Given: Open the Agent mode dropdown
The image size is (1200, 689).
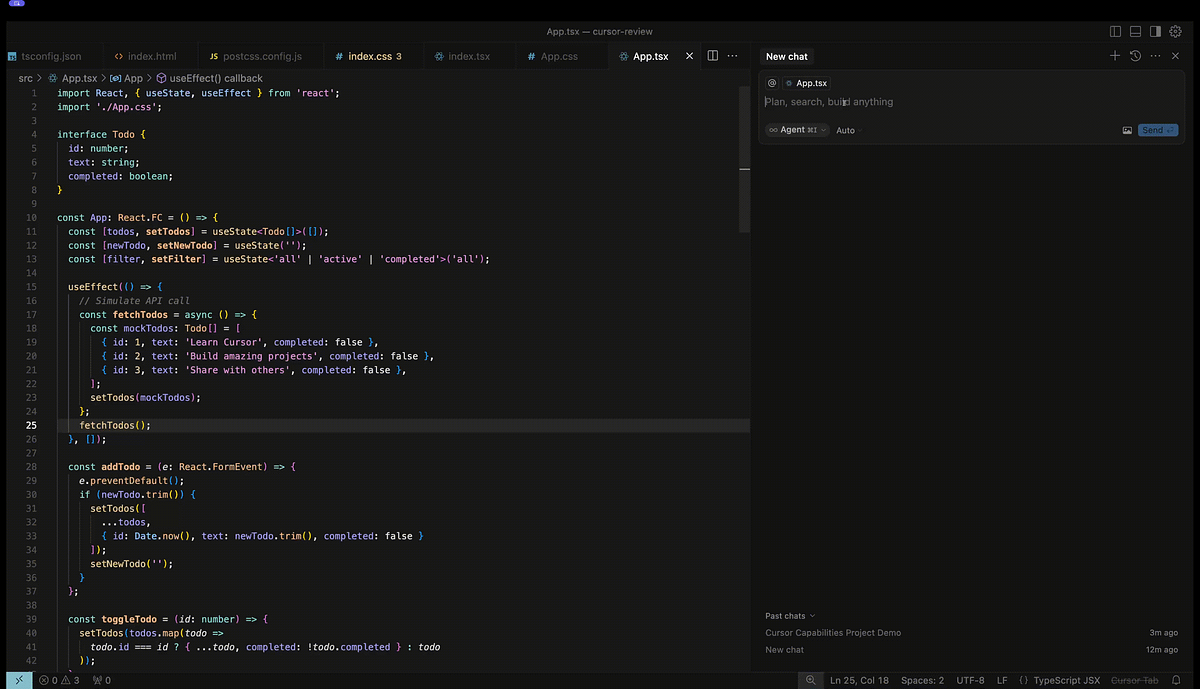Looking at the screenshot, I should click(x=795, y=129).
